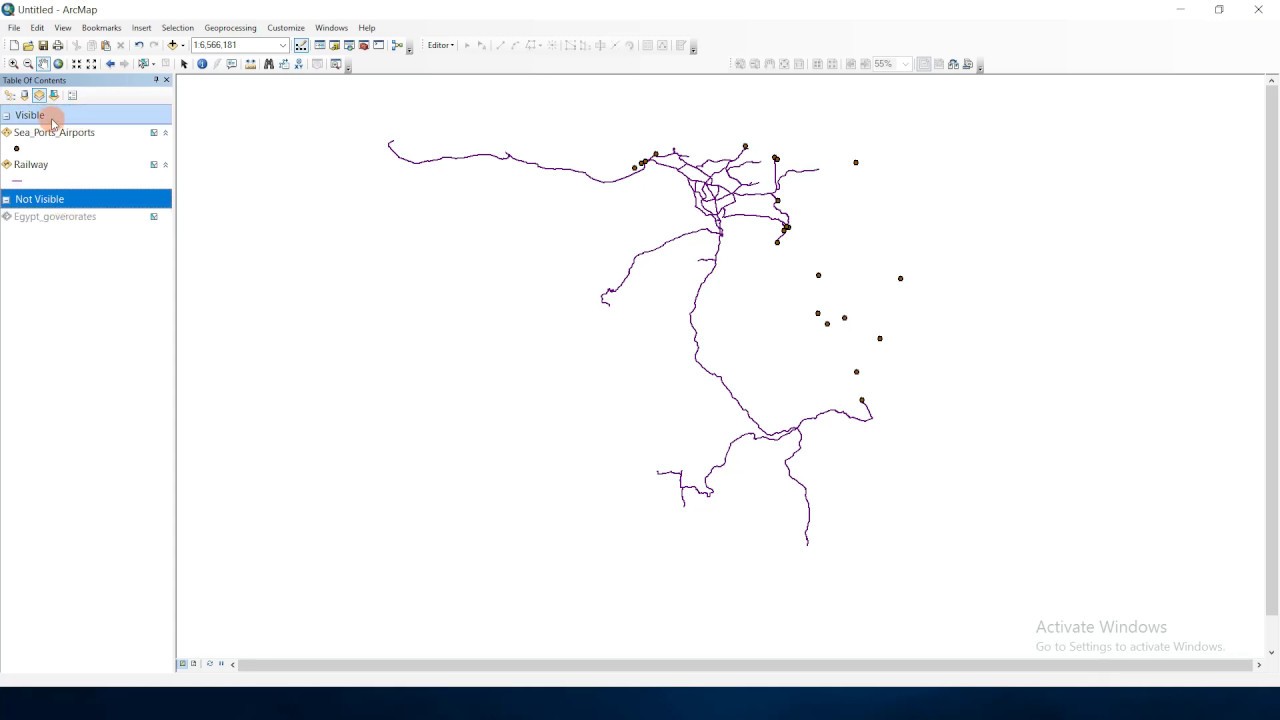This screenshot has height=720, width=1280.
Task: Open Add Data dropdown arrow
Action: [183, 45]
